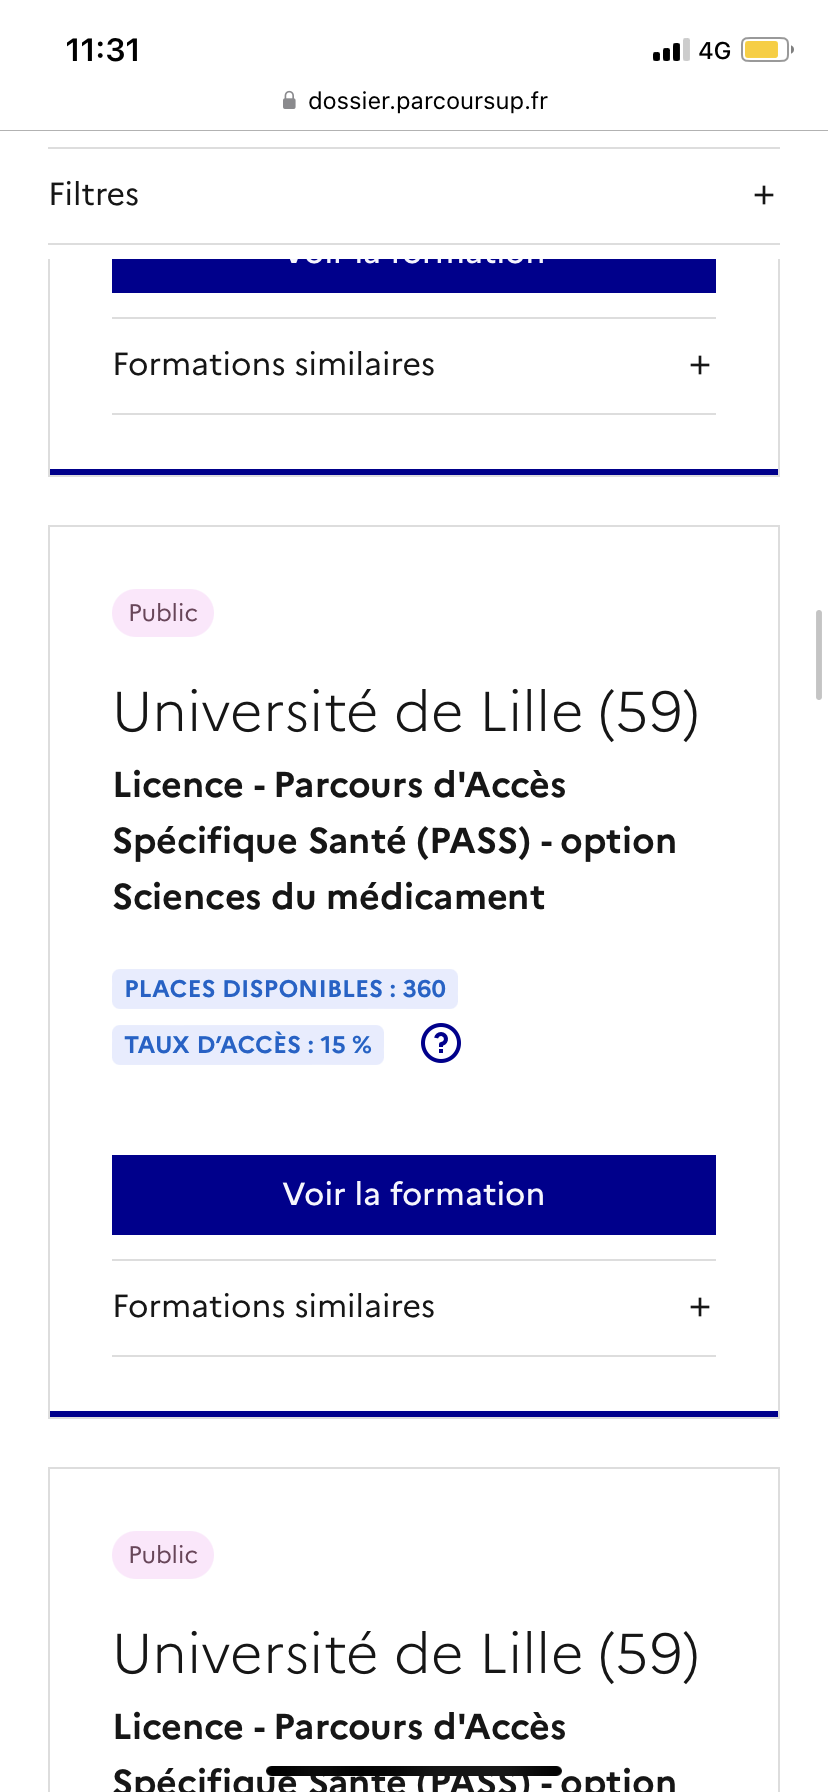The width and height of the screenshot is (828, 1792).
Task: Tap the dossier.parcoursup.fr address text
Action: [x=428, y=101]
